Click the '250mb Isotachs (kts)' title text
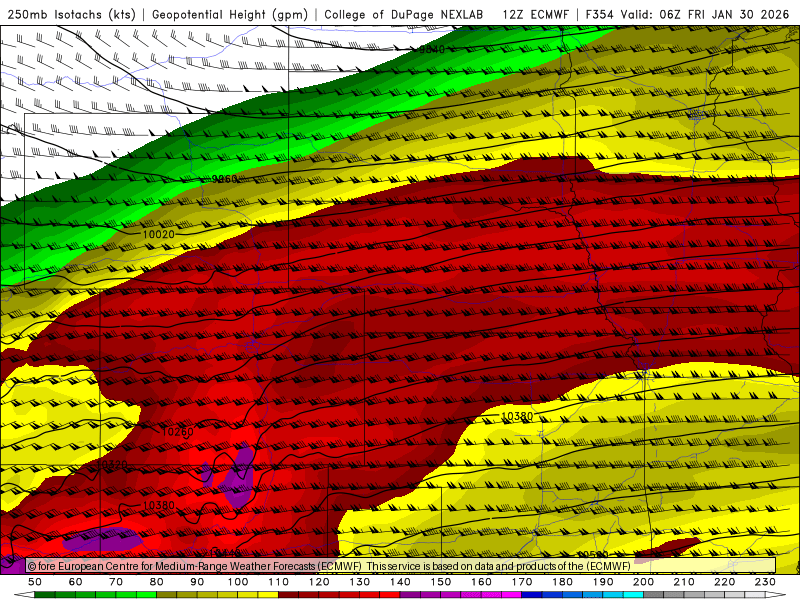The height and width of the screenshot is (600, 800). pos(72,15)
